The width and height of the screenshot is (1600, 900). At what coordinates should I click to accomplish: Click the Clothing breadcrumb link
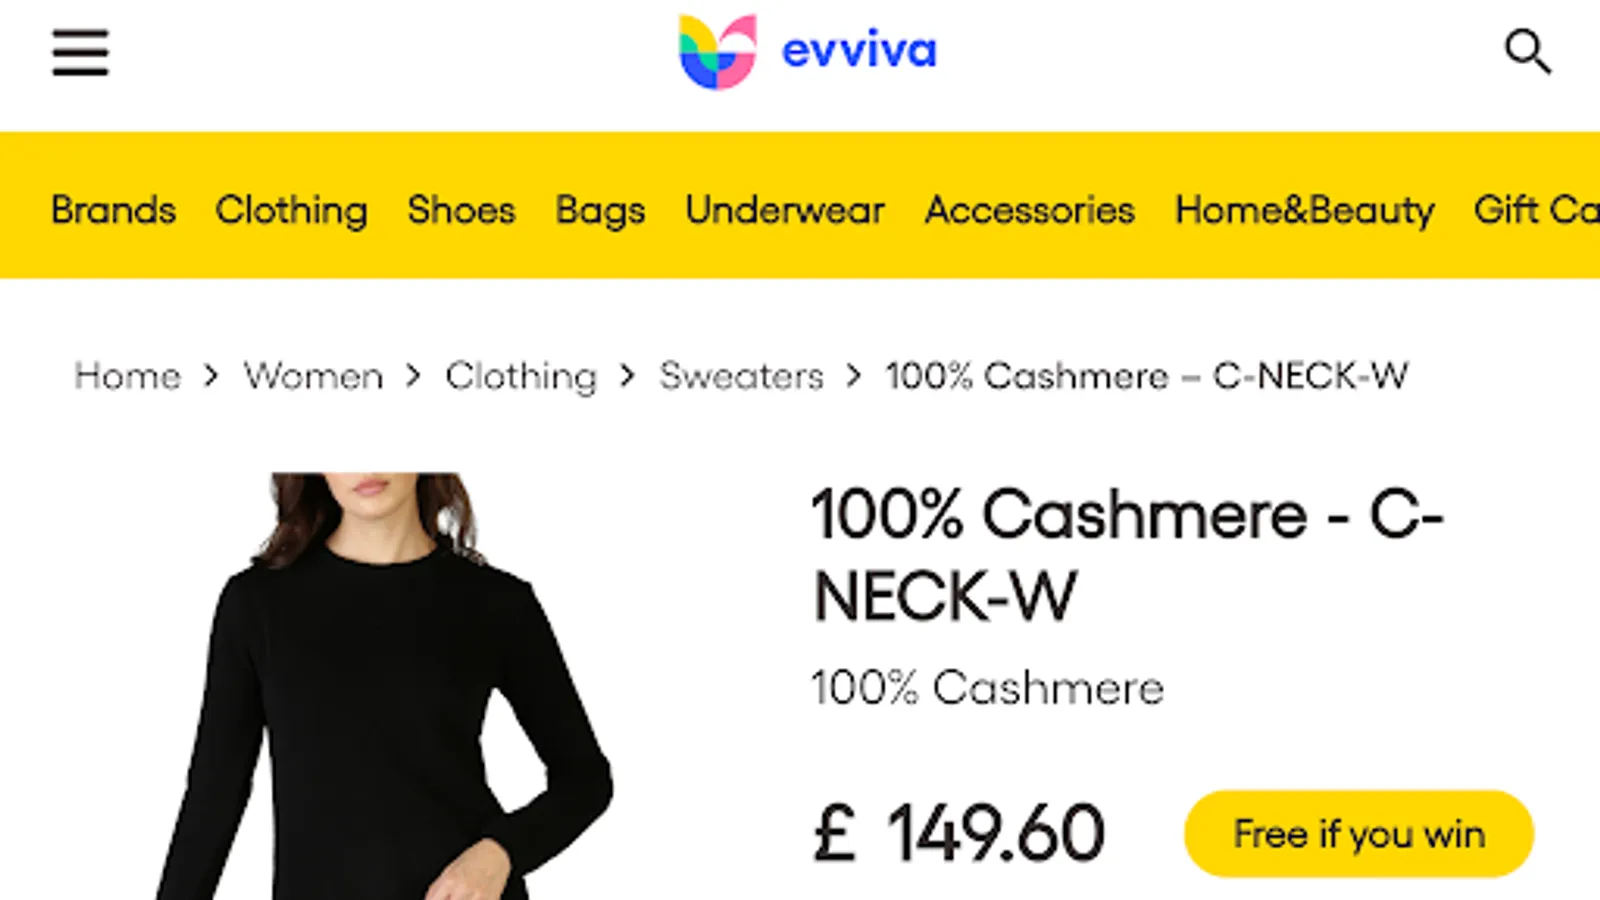pyautogui.click(x=521, y=377)
